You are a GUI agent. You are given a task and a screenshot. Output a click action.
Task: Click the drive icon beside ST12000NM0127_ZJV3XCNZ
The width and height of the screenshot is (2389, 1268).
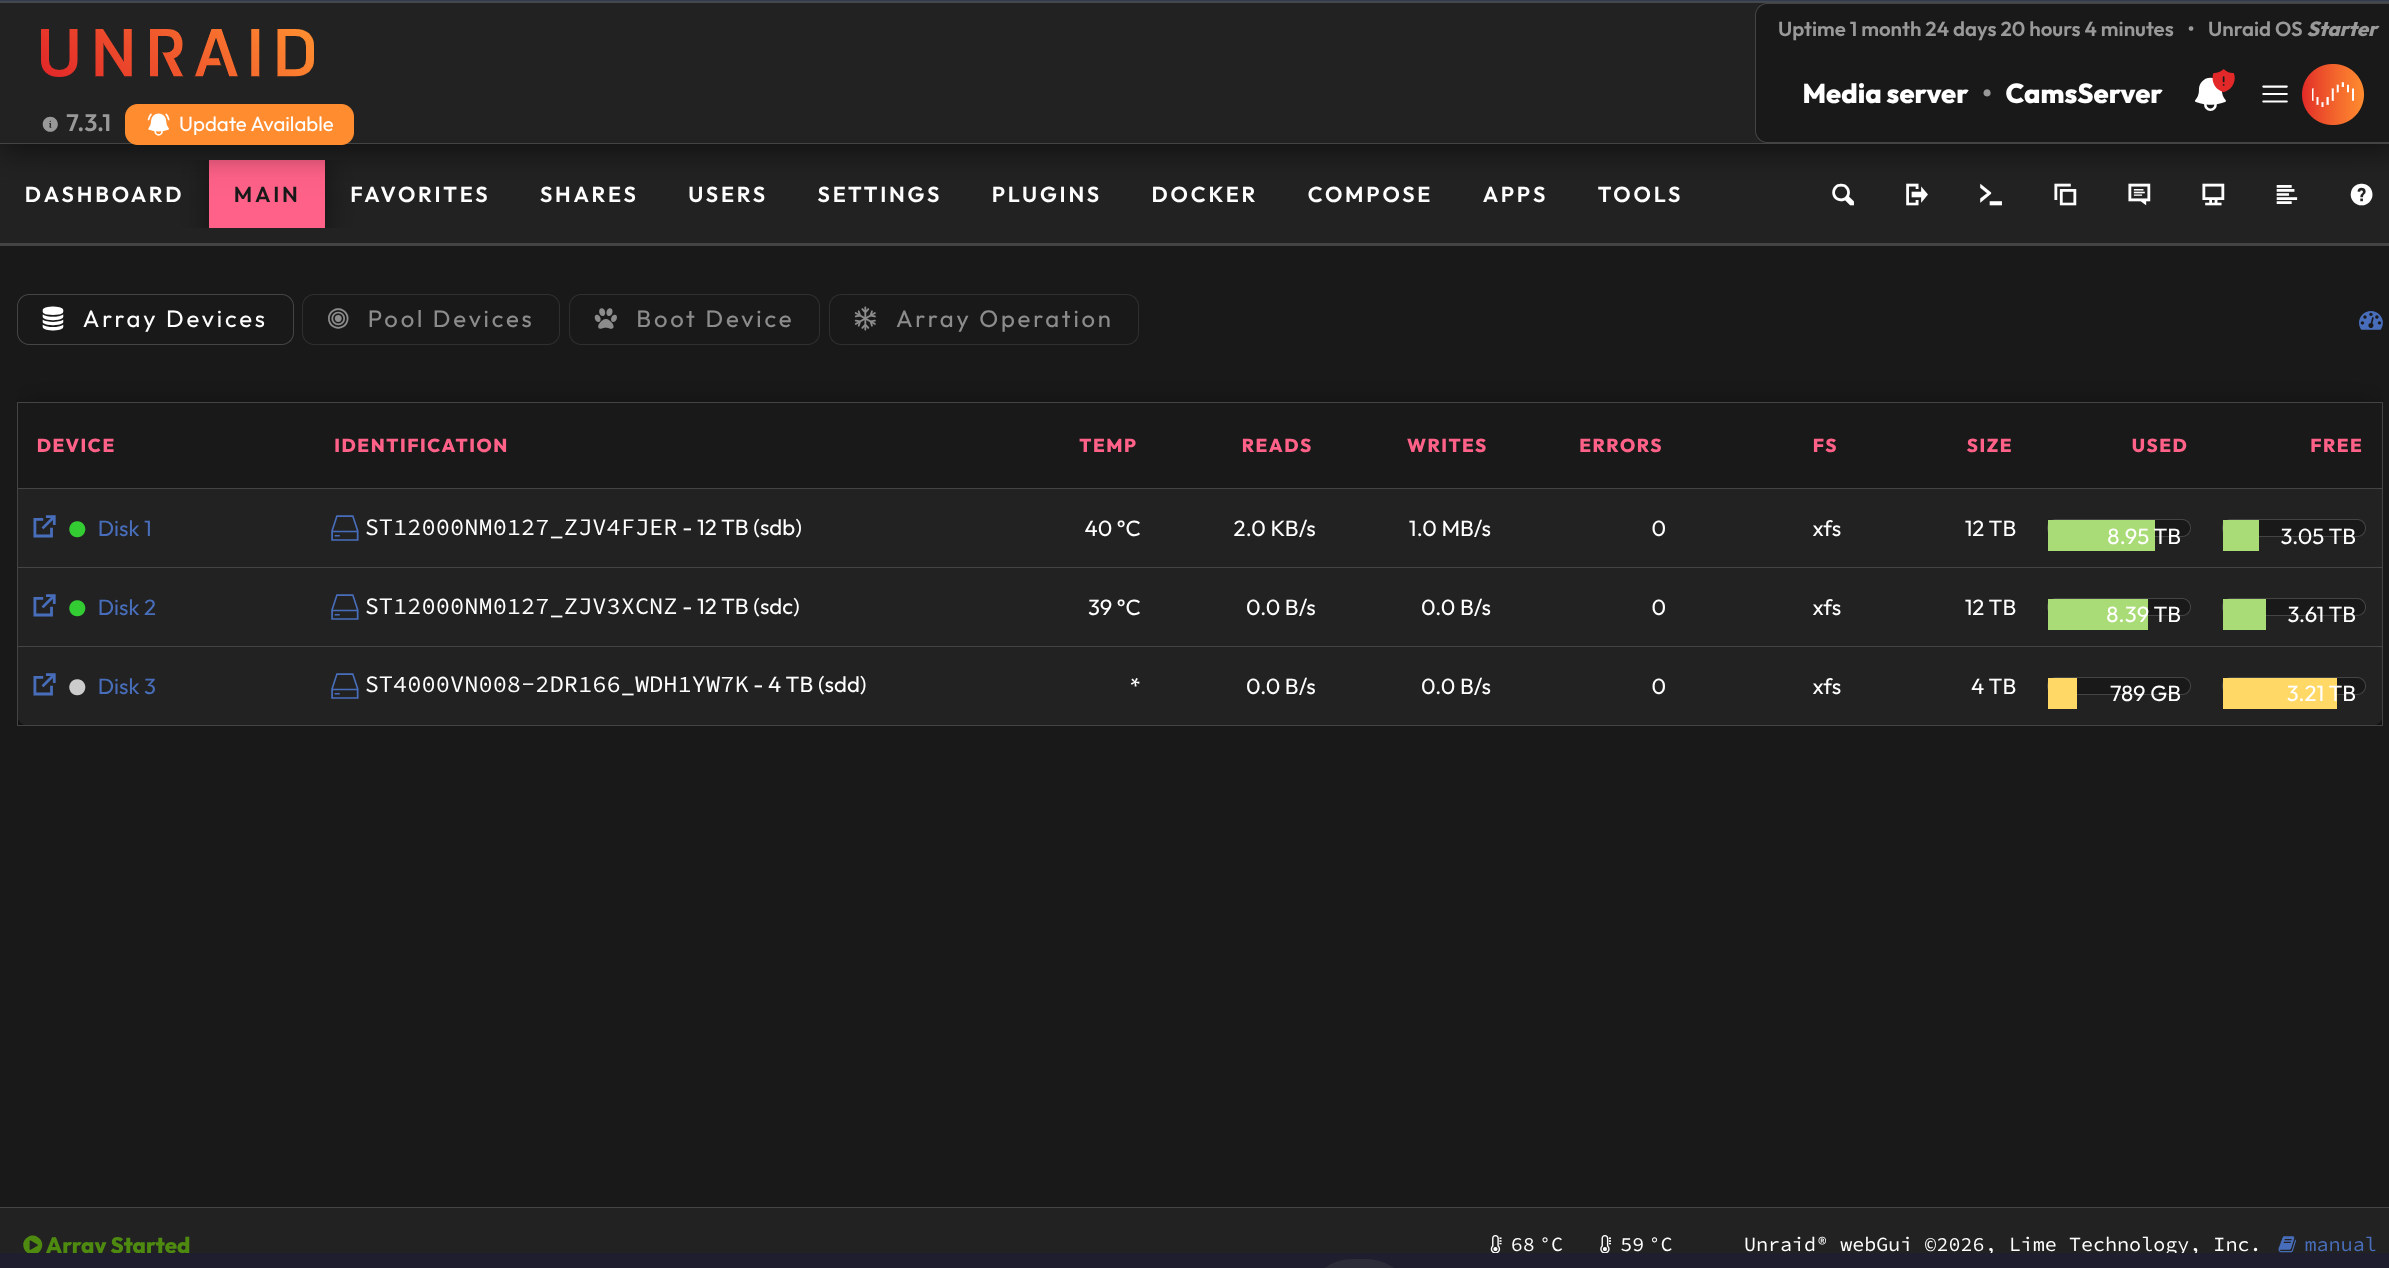[344, 607]
